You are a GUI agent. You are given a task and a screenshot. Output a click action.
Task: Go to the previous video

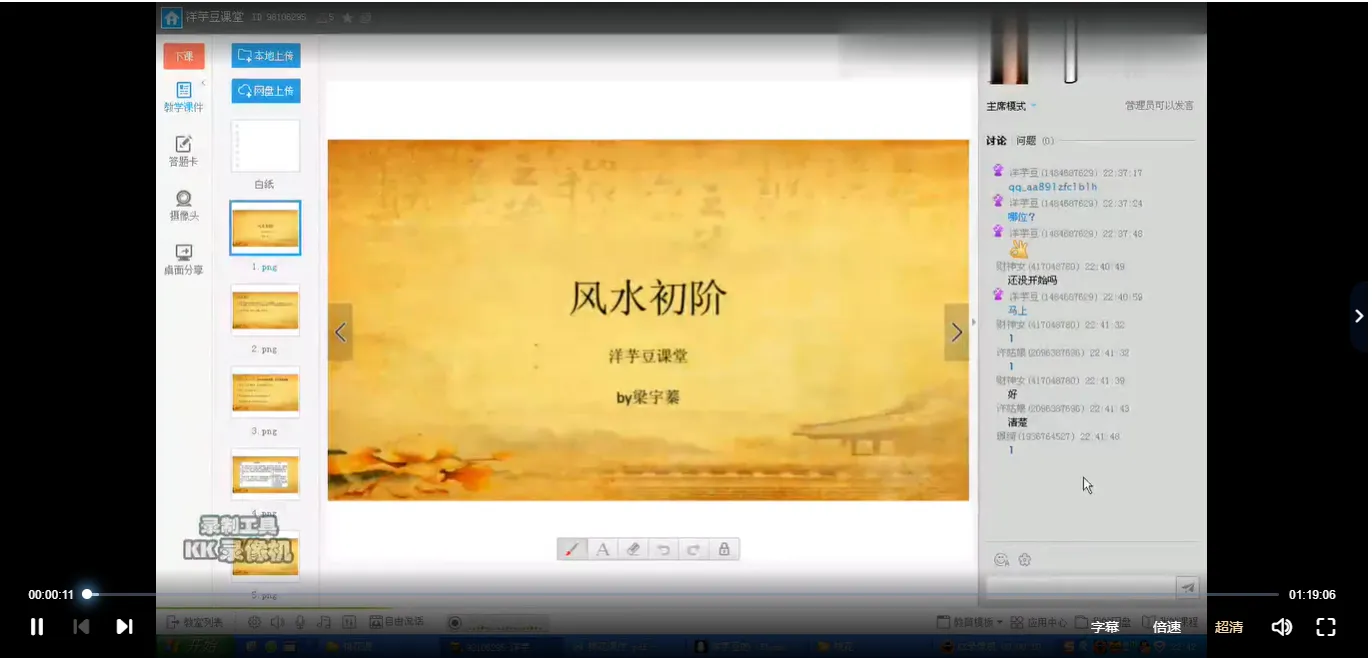click(82, 627)
